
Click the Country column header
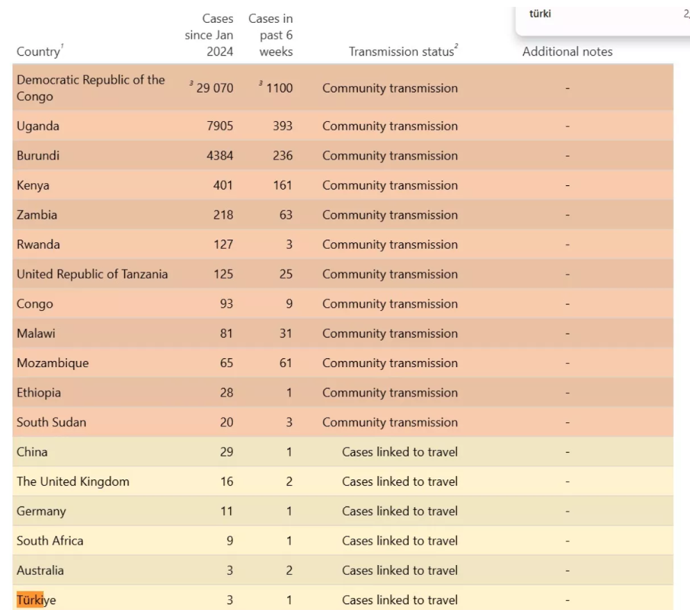(37, 52)
